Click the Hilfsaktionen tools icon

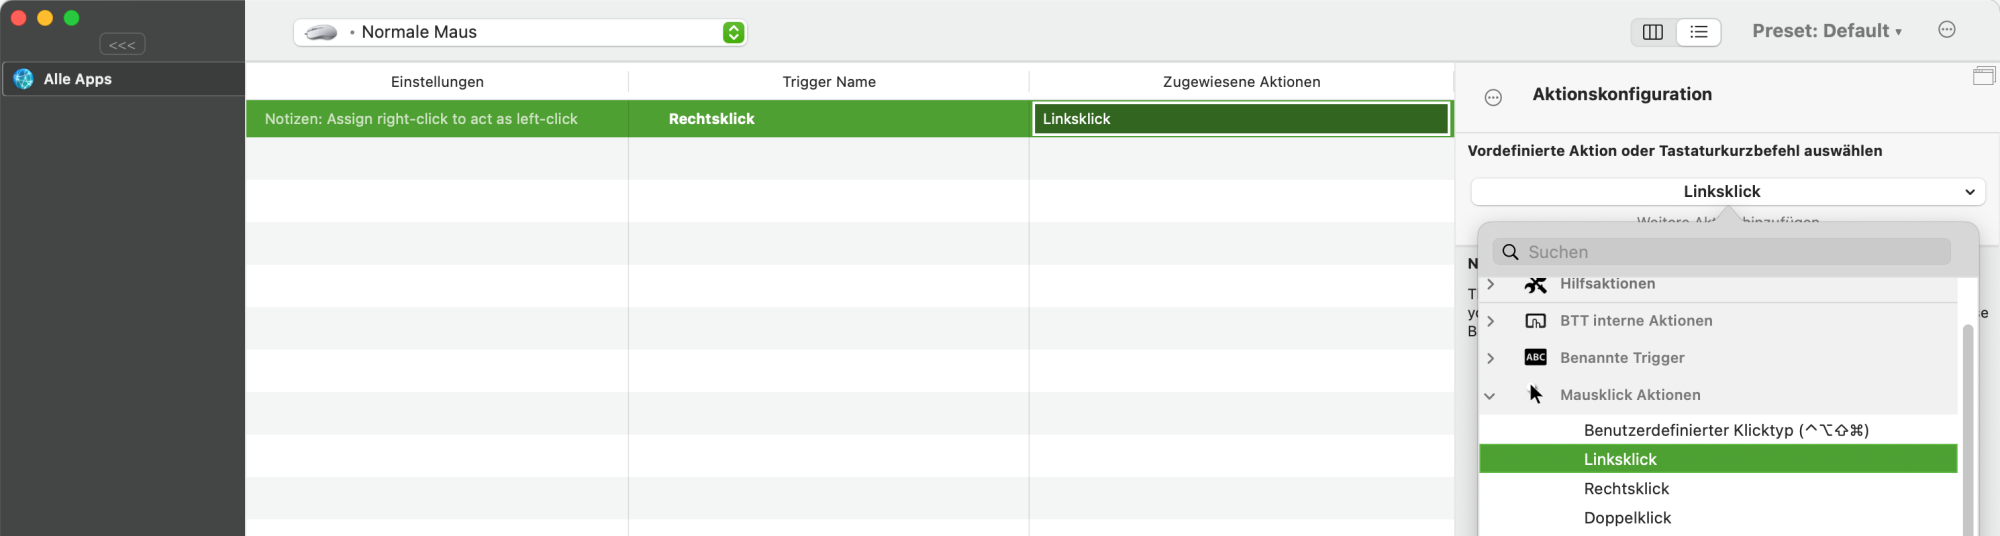[x=1535, y=285]
